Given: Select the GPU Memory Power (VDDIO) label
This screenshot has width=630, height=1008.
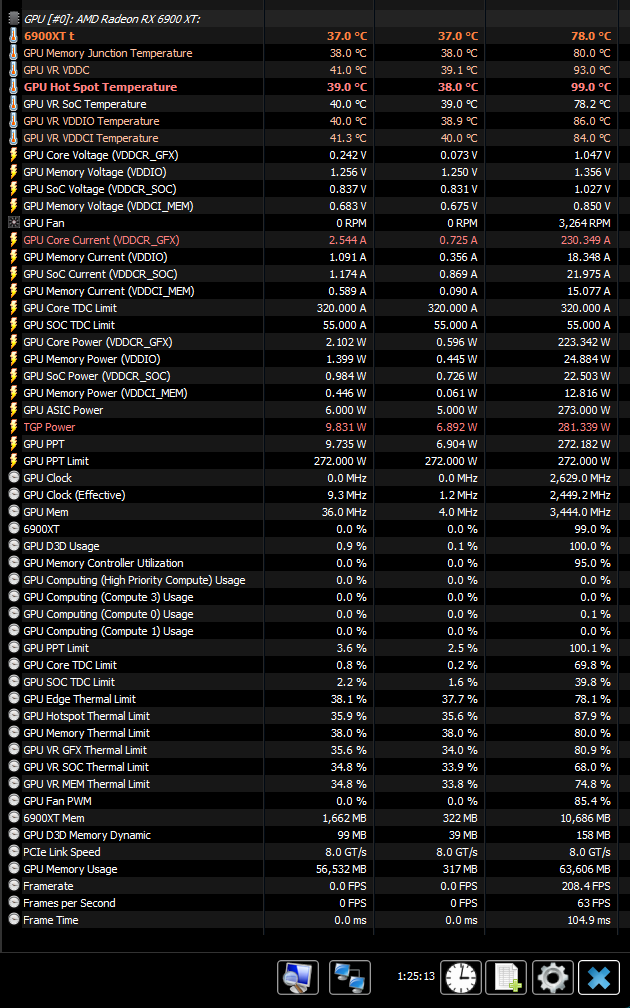Looking at the screenshot, I should tap(92, 359).
